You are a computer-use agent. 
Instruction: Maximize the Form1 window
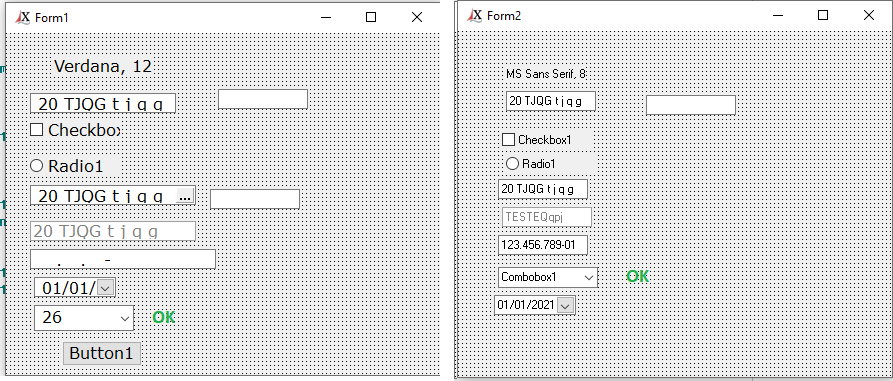371,17
